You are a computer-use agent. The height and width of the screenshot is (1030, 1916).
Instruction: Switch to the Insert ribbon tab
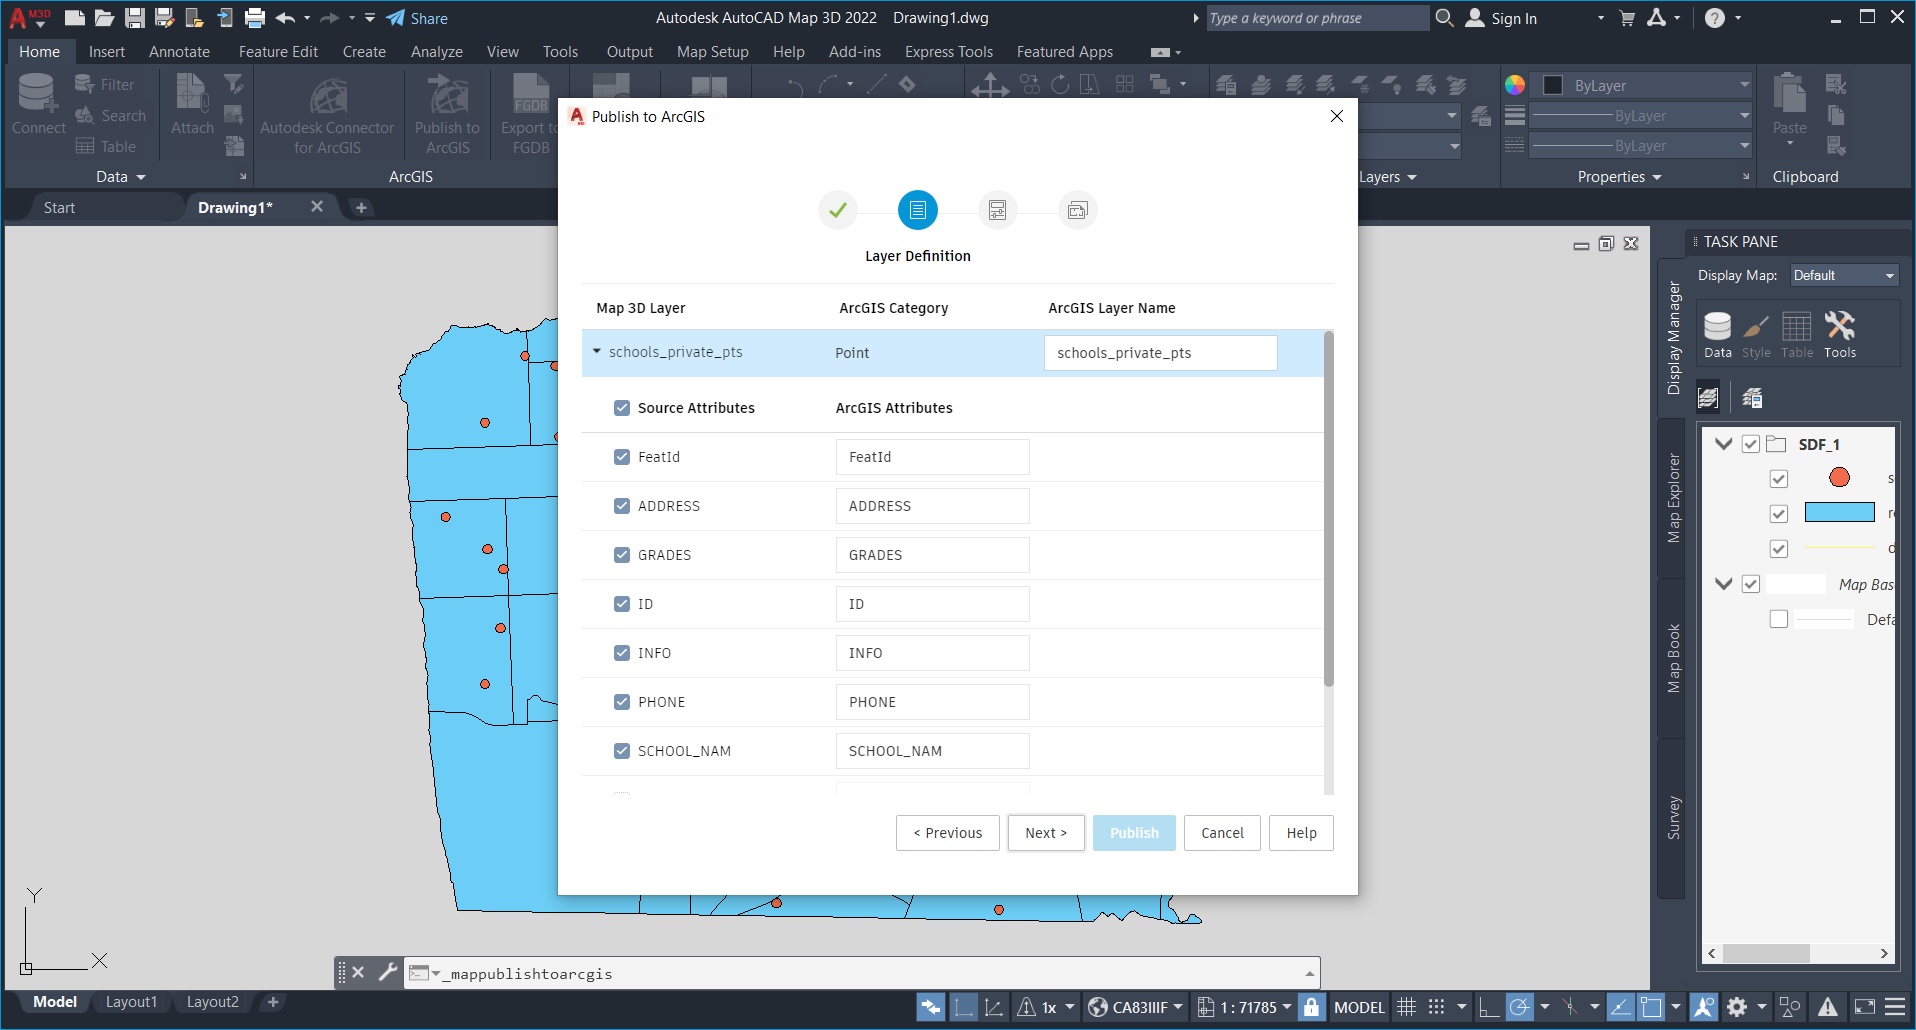[x=107, y=52]
